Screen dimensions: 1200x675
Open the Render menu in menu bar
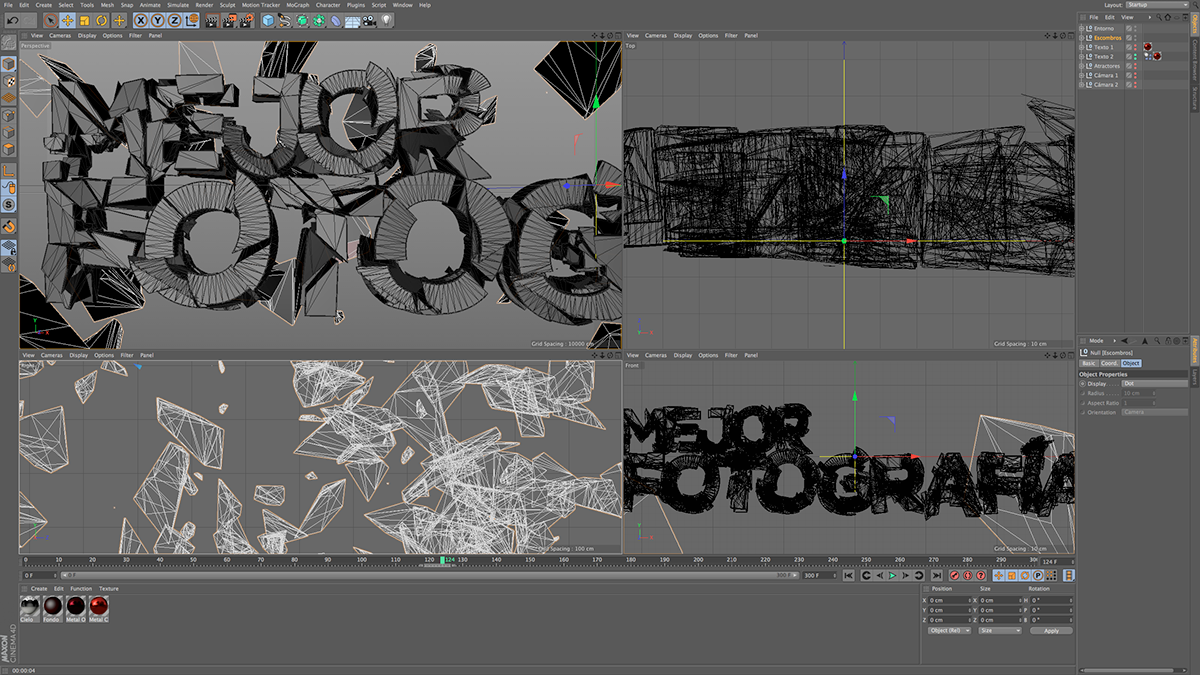[204, 5]
